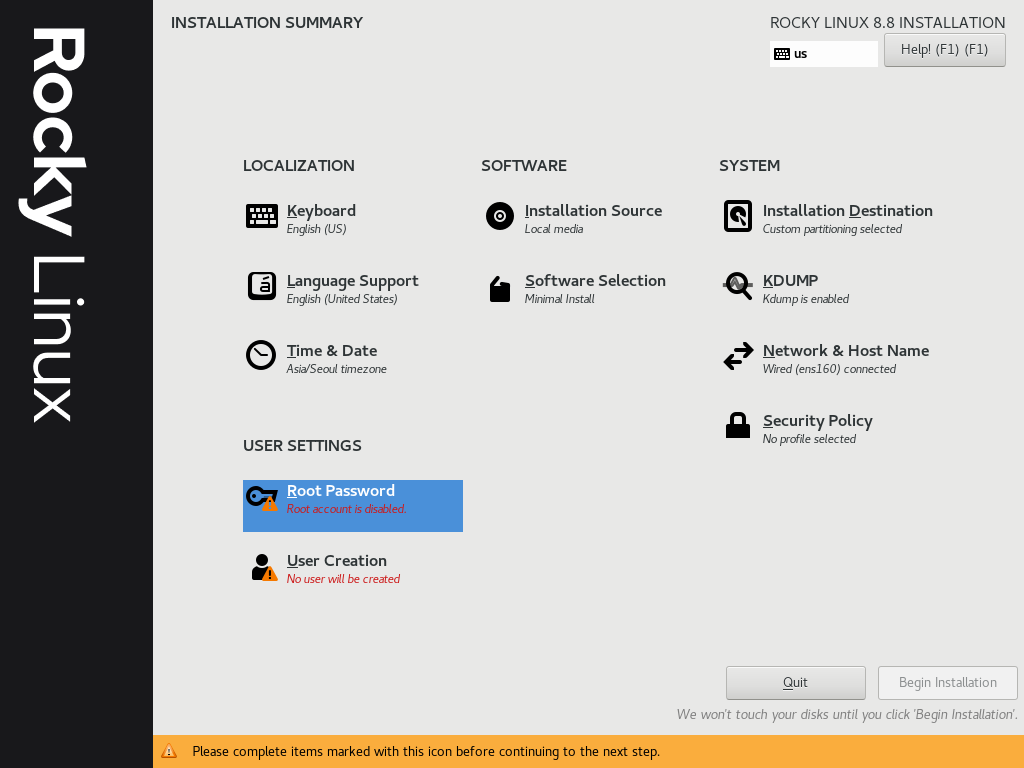Click the 'us' keyboard layout indicator
1024x768 pixels.
pos(824,54)
